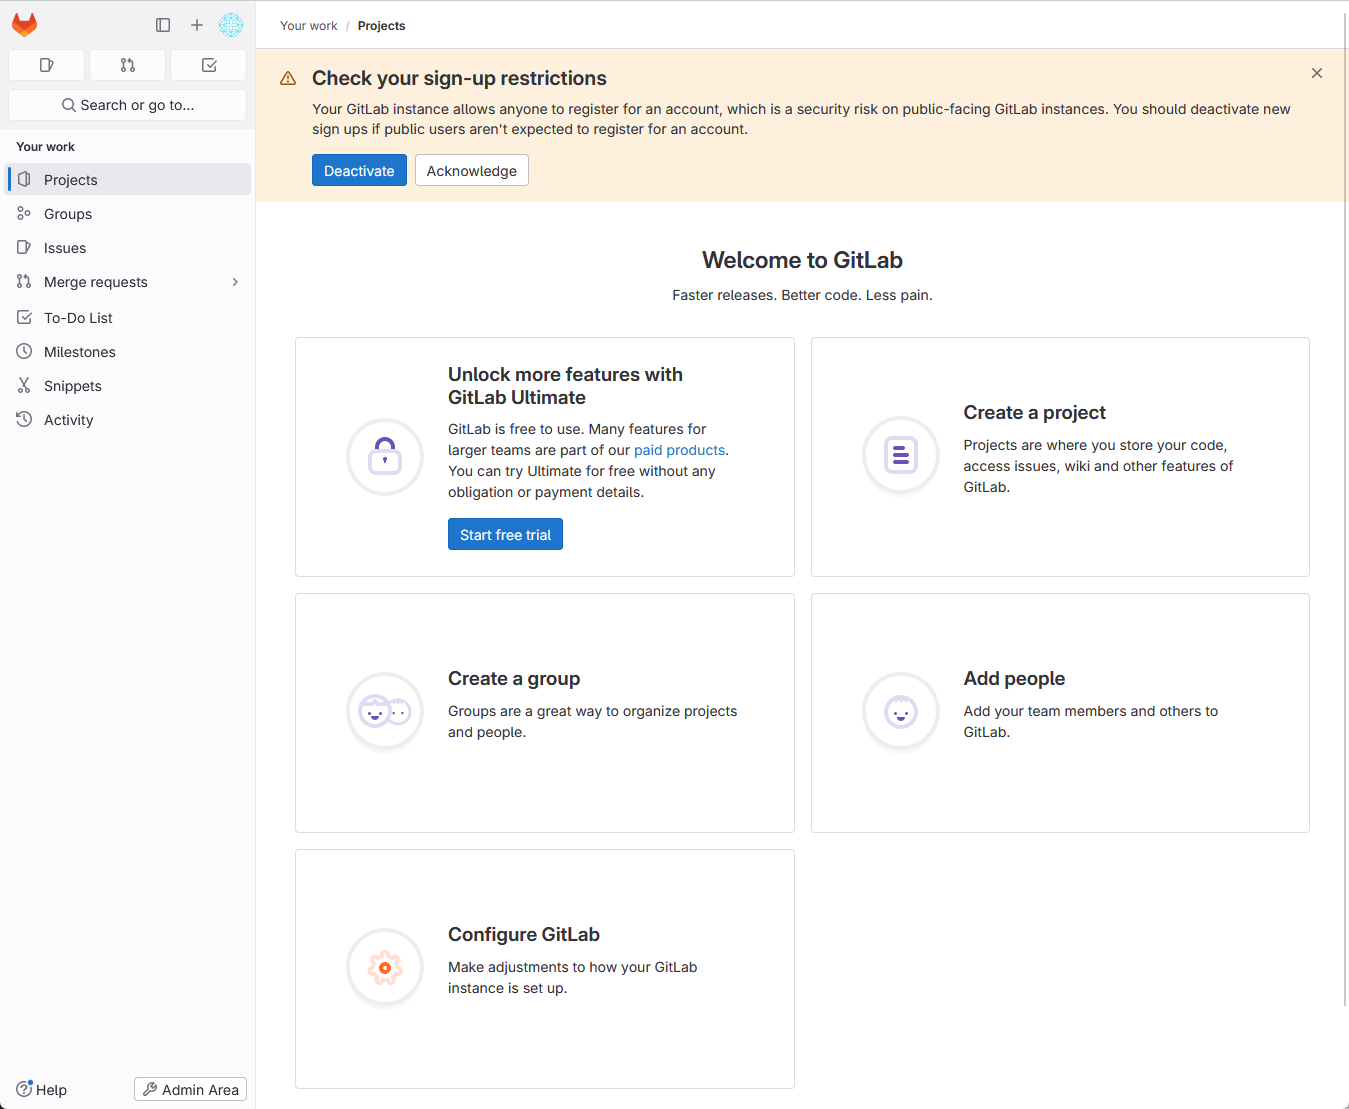
Task: Click the Projects sidebar icon
Action: 24,179
